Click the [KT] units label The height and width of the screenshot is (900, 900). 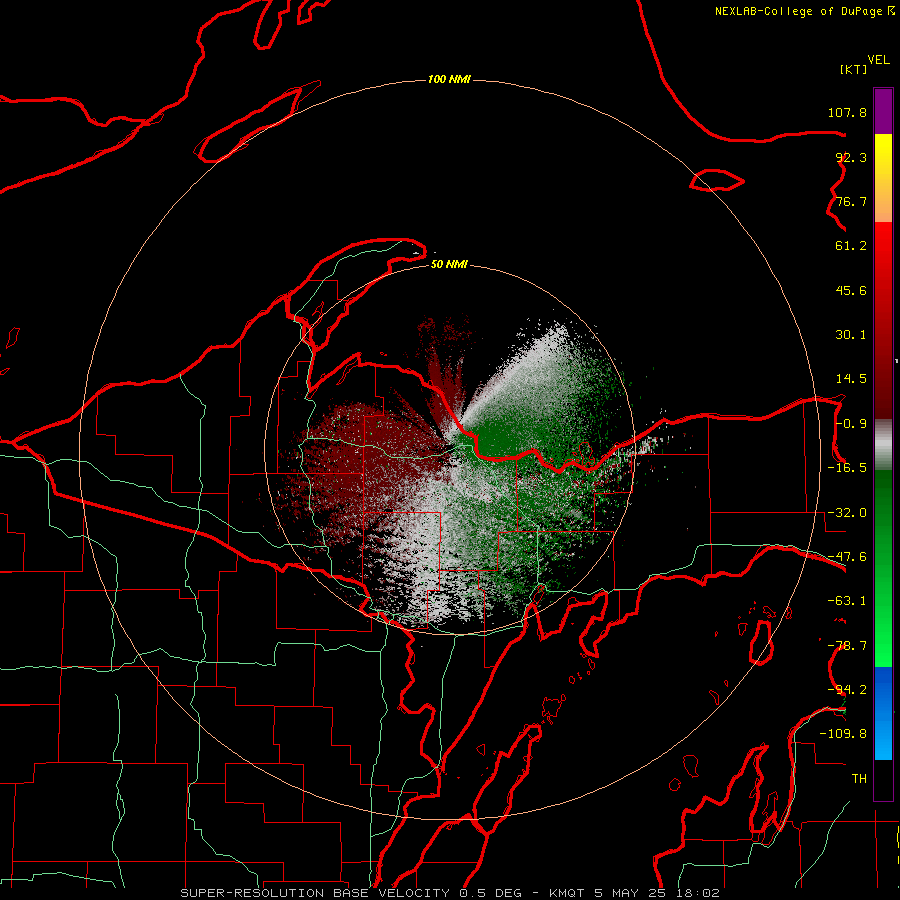pos(854,69)
